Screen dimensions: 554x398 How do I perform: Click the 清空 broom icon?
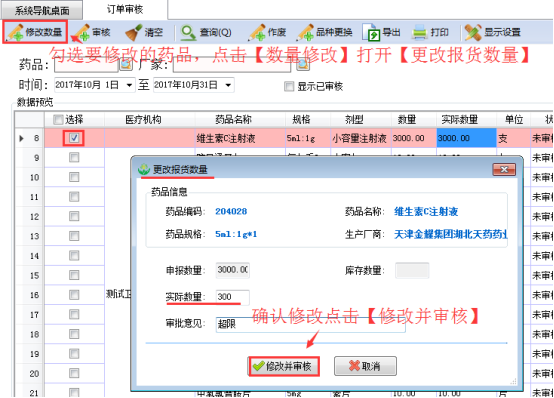coord(134,33)
